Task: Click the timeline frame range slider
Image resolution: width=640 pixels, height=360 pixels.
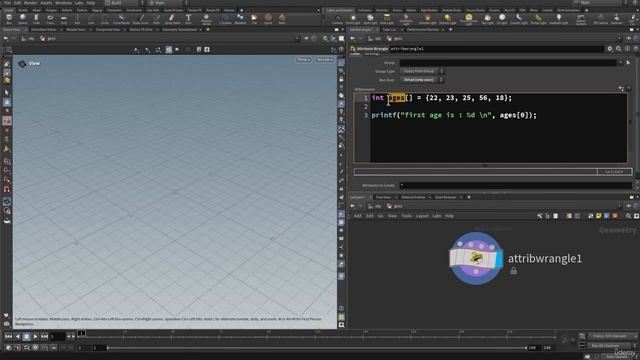Action: tap(317, 348)
